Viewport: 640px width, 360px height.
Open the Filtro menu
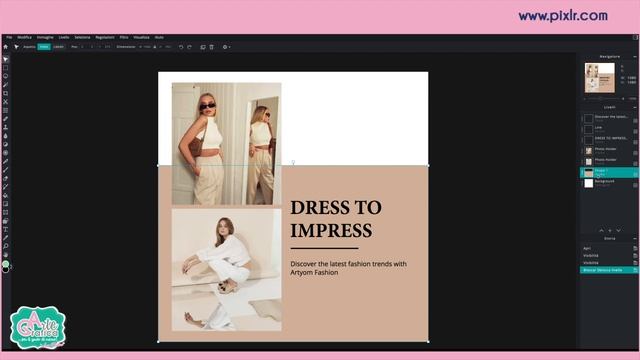point(124,37)
